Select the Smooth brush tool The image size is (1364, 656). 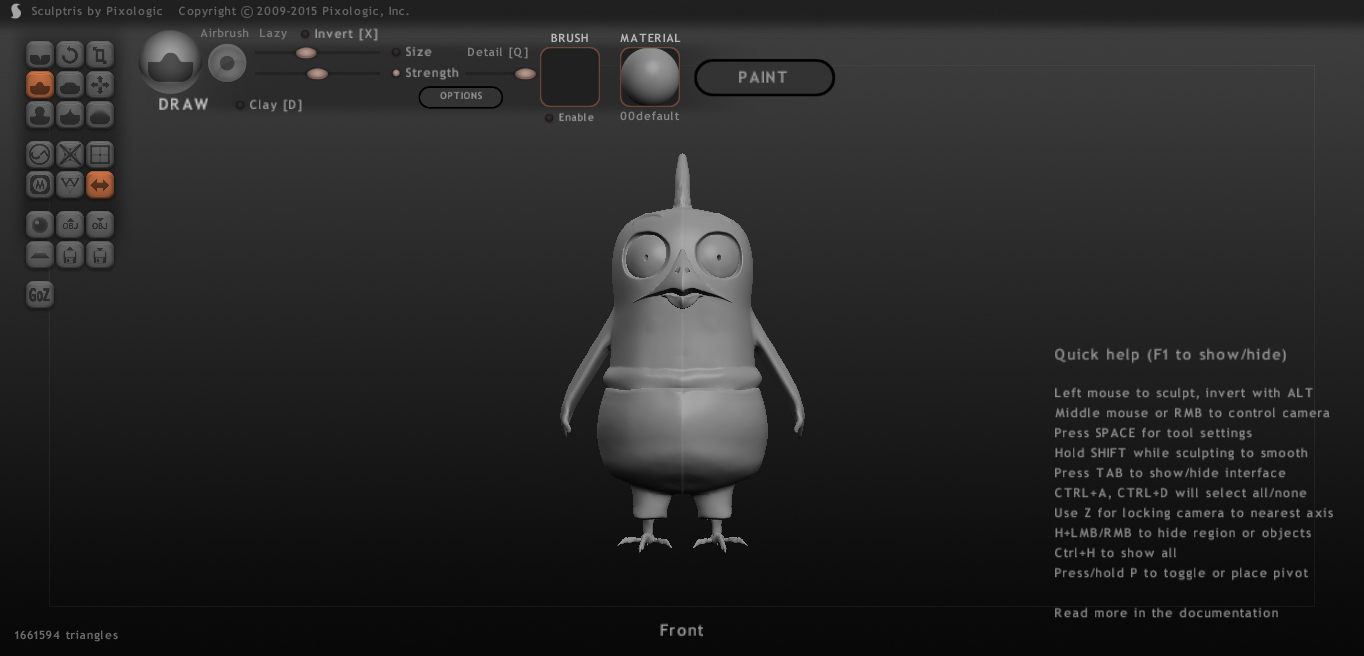(x=100, y=115)
